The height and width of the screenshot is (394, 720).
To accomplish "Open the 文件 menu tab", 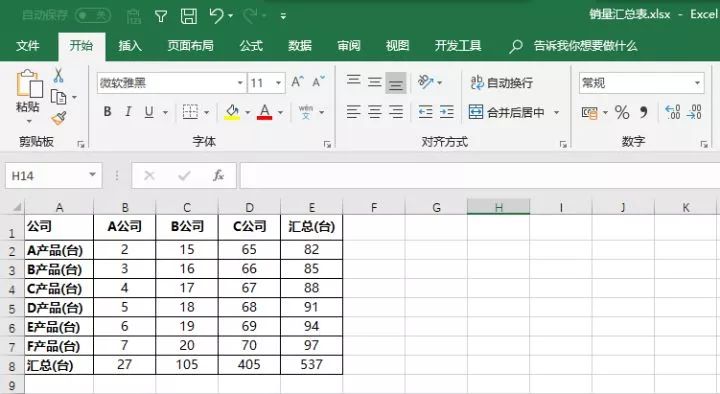I will (28, 45).
